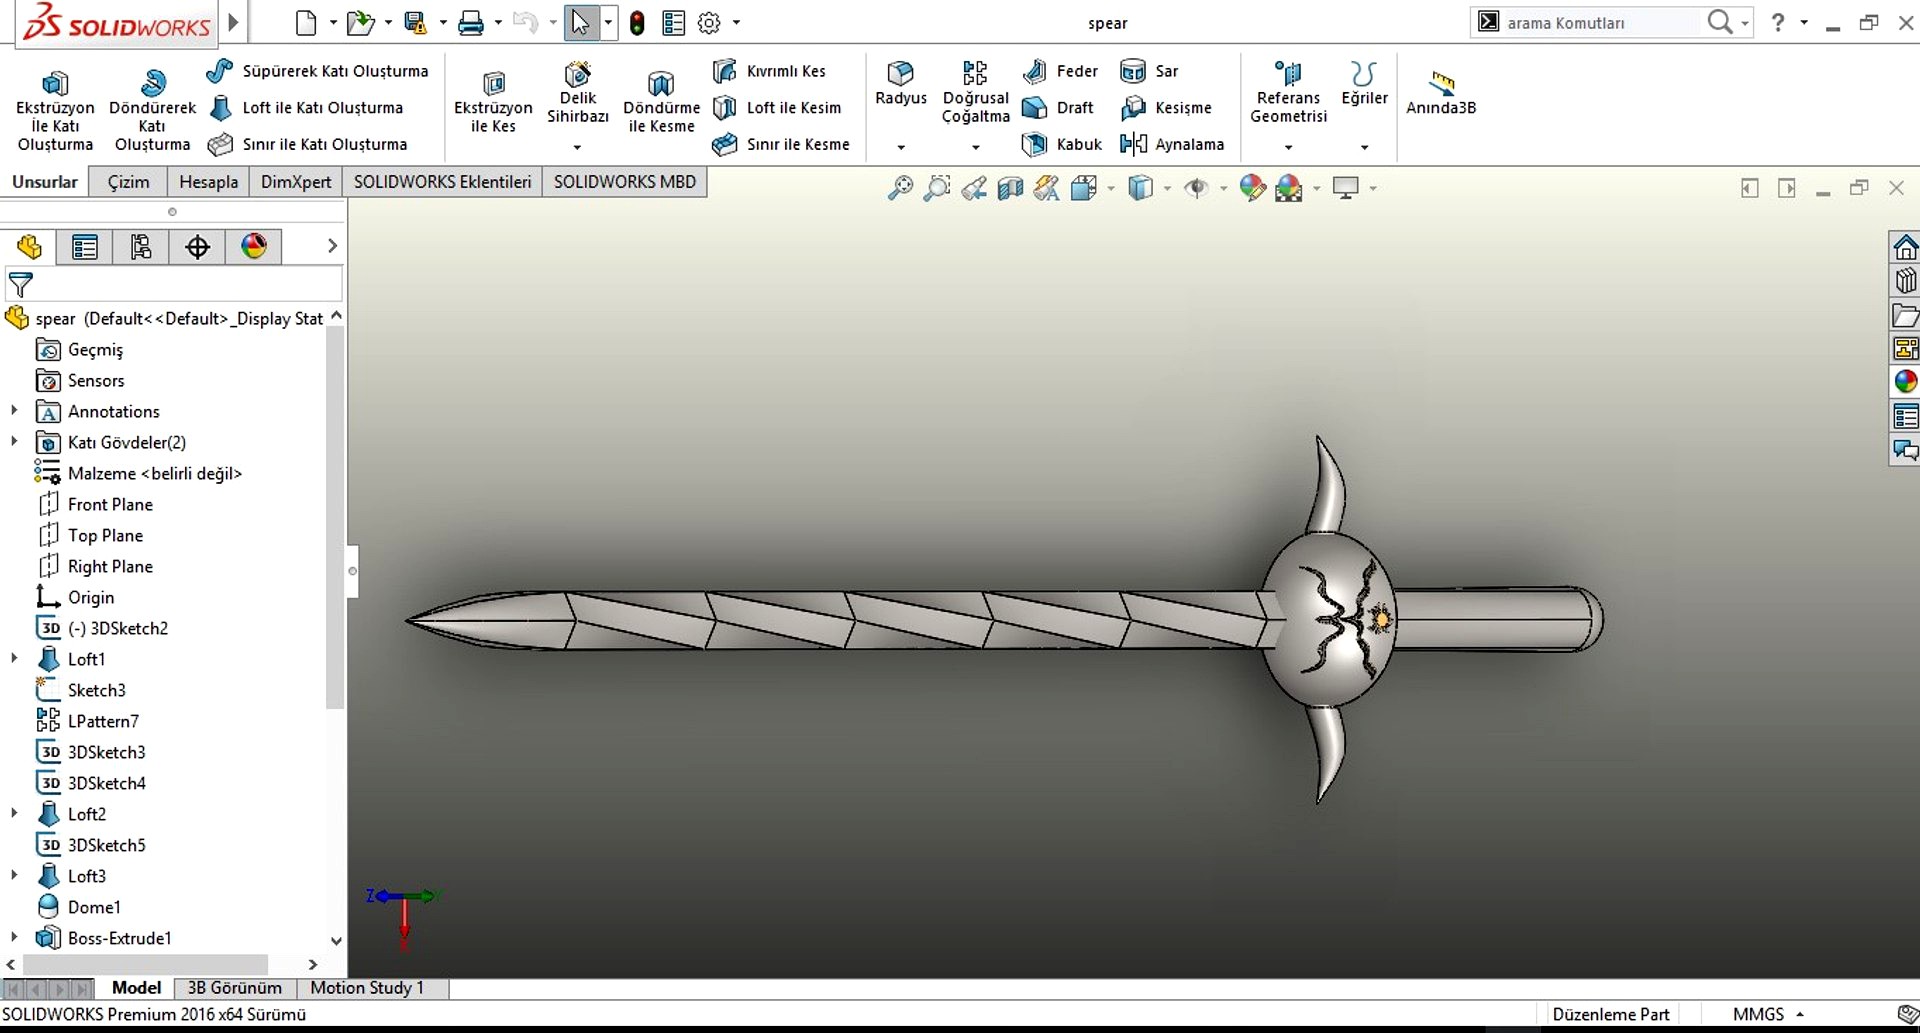Viewport: 1920px width, 1033px height.
Task: Open the Motion Study 1 tab
Action: pyautogui.click(x=366, y=988)
